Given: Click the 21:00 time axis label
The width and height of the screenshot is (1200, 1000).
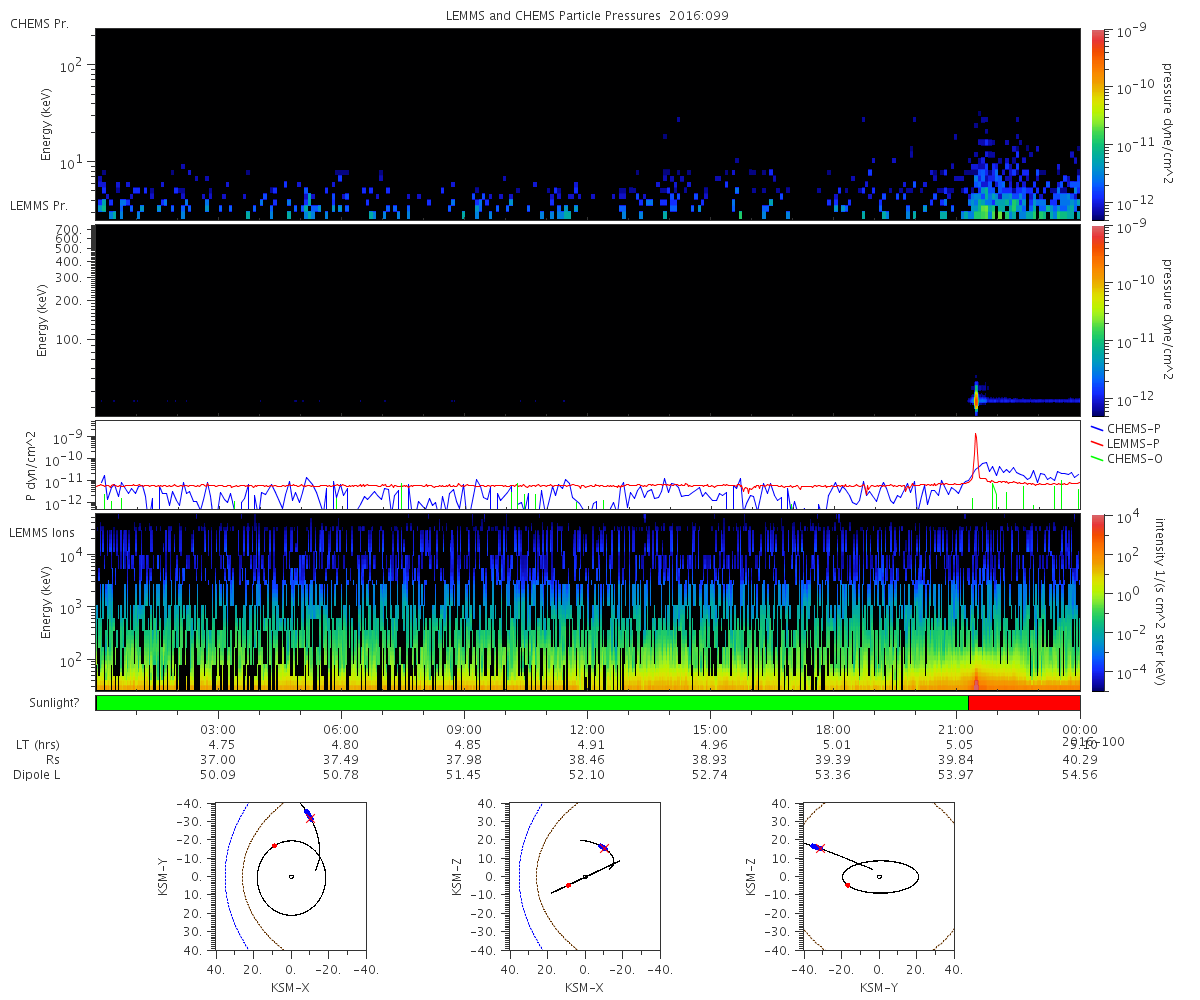Looking at the screenshot, I should pyautogui.click(x=956, y=729).
